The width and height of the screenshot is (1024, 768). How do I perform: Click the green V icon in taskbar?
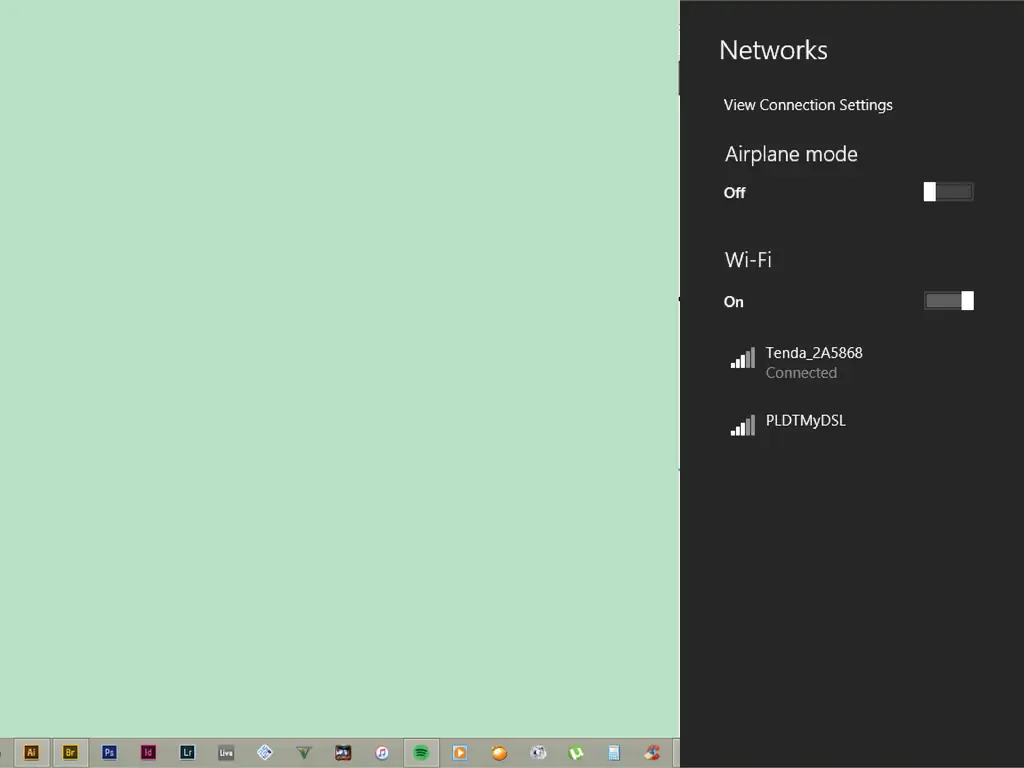coord(304,753)
